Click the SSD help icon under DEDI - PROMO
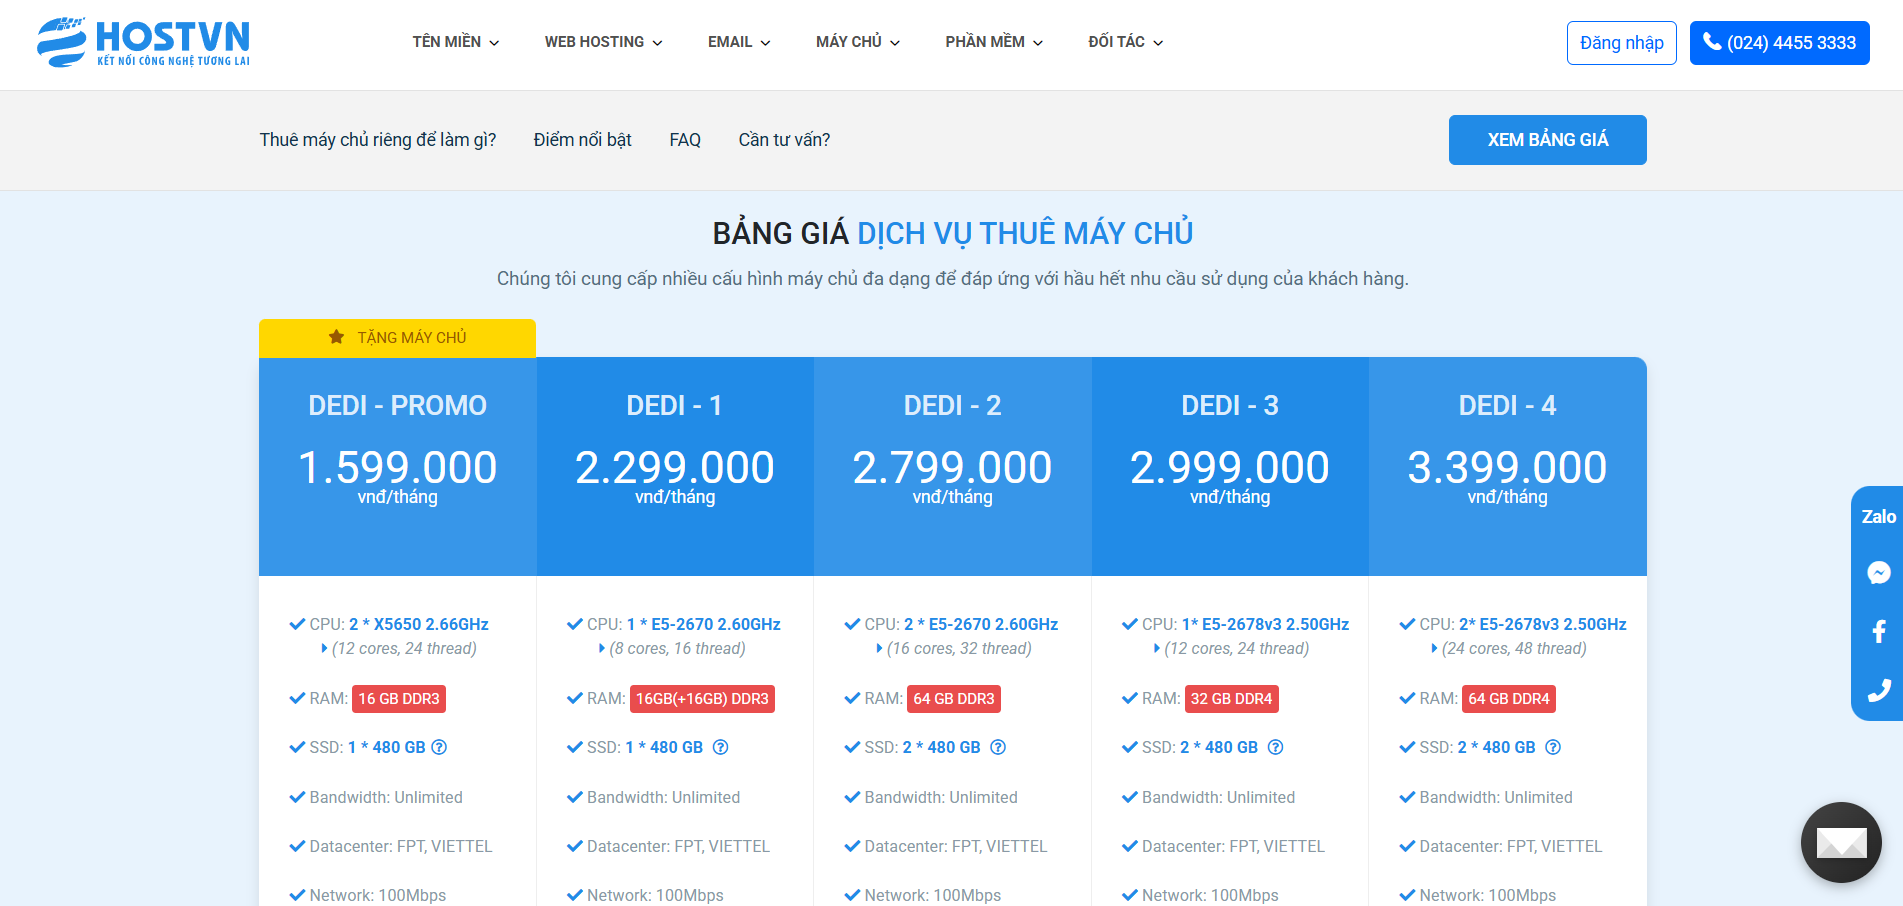The image size is (1903, 906). point(439,747)
